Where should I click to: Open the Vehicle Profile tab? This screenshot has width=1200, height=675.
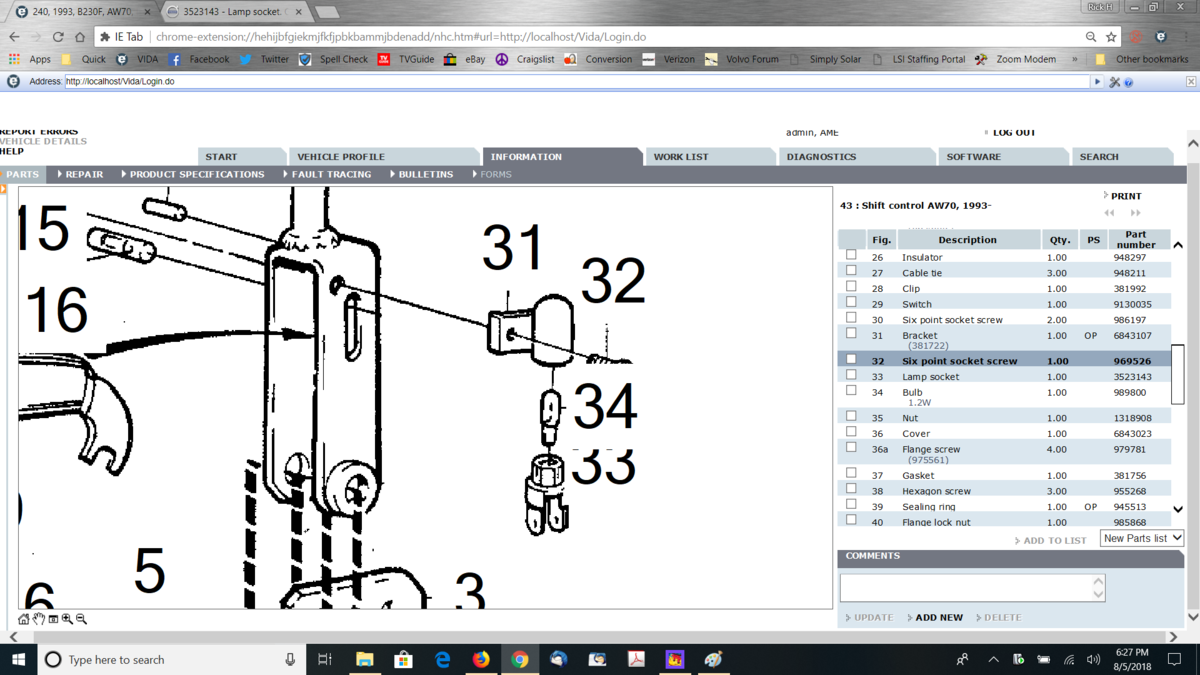[x=340, y=157]
